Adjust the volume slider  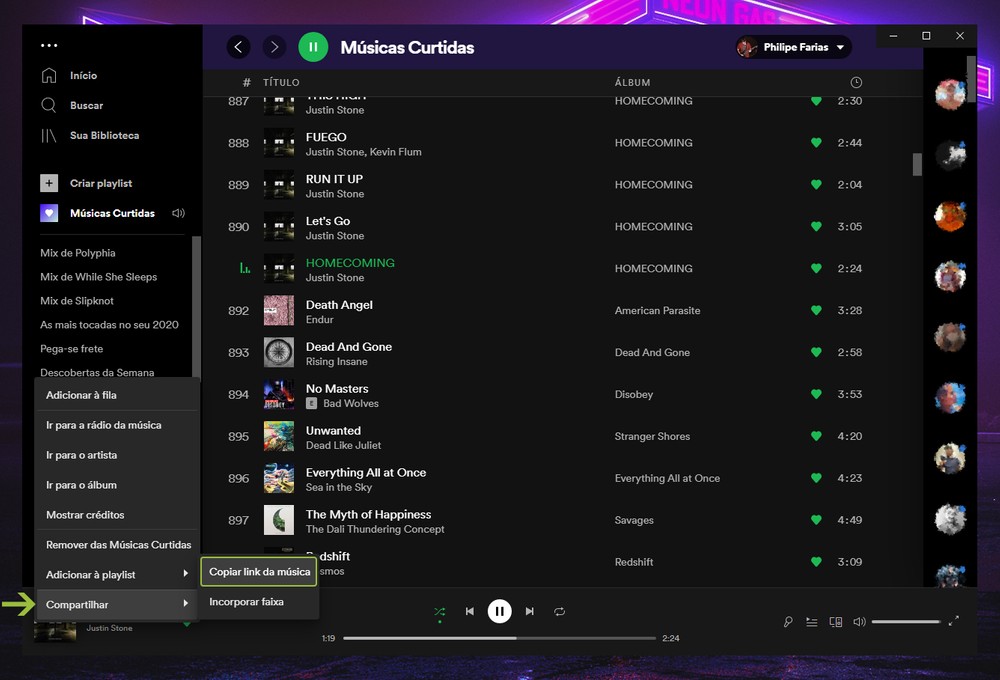click(905, 622)
